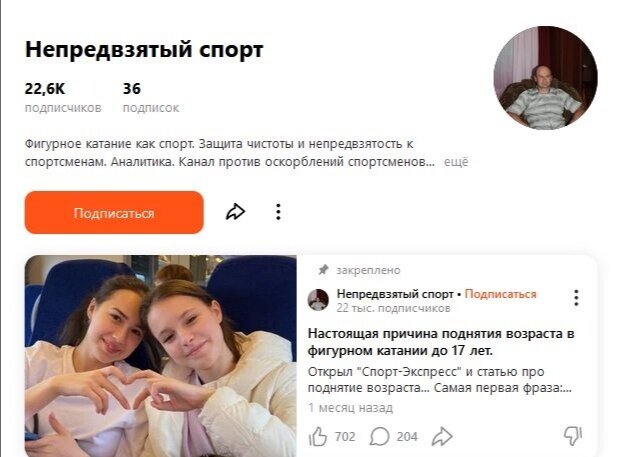Click the orange Подписаться link in post
Viewport: 638px width, 457px height.
tap(500, 294)
